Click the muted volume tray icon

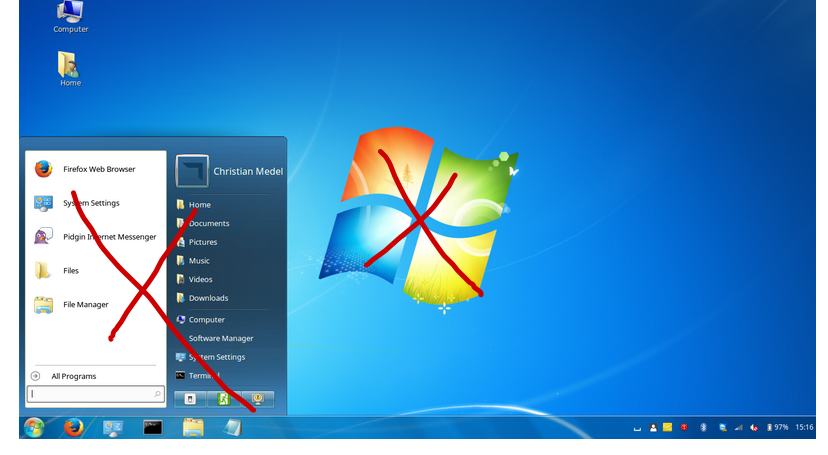[754, 428]
